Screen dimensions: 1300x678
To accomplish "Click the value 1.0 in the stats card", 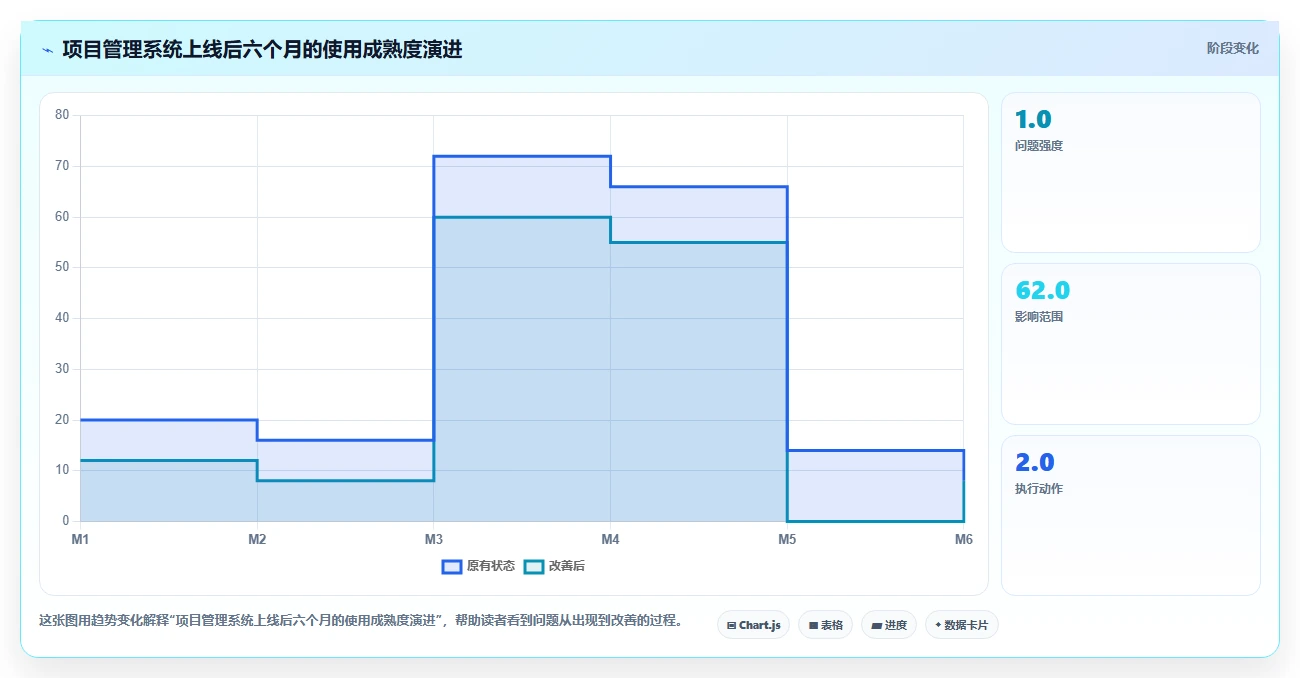I will click(1033, 120).
